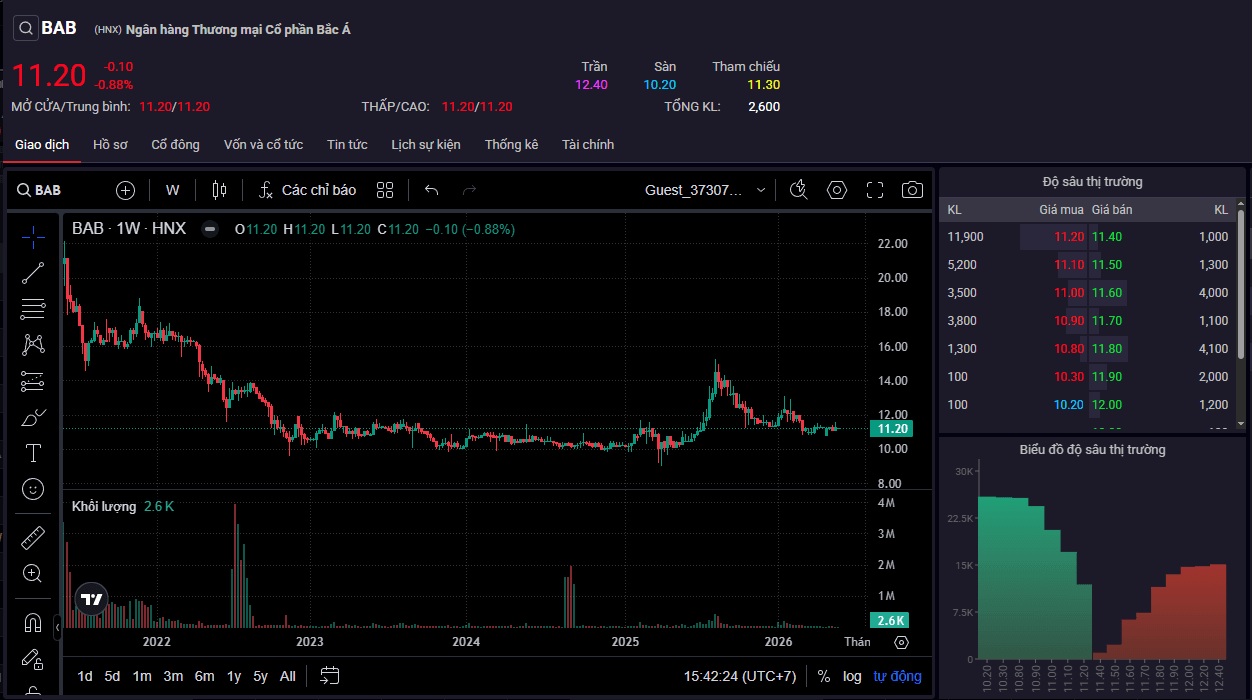Enter fullscreen chart mode
1252x700 pixels.
[x=875, y=190]
